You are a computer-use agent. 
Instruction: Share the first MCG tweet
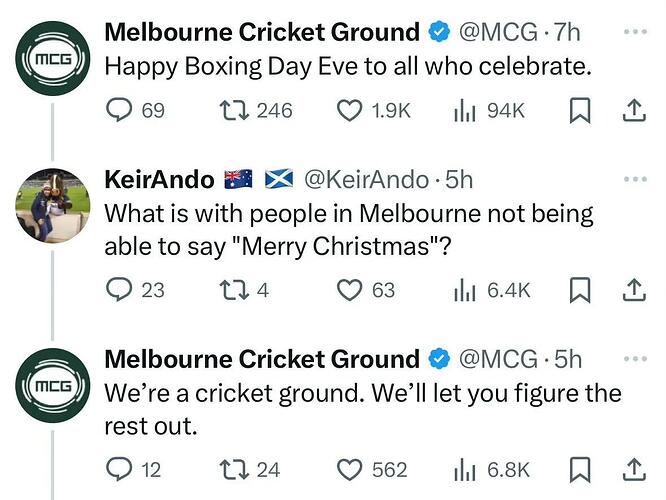pos(634,111)
